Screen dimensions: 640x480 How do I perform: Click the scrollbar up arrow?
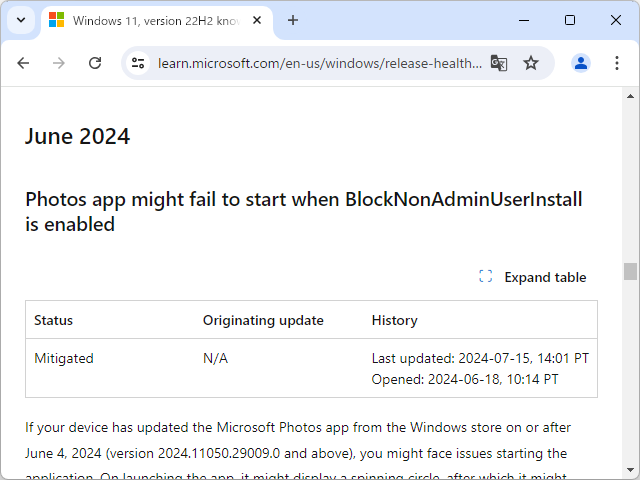pos(630,95)
